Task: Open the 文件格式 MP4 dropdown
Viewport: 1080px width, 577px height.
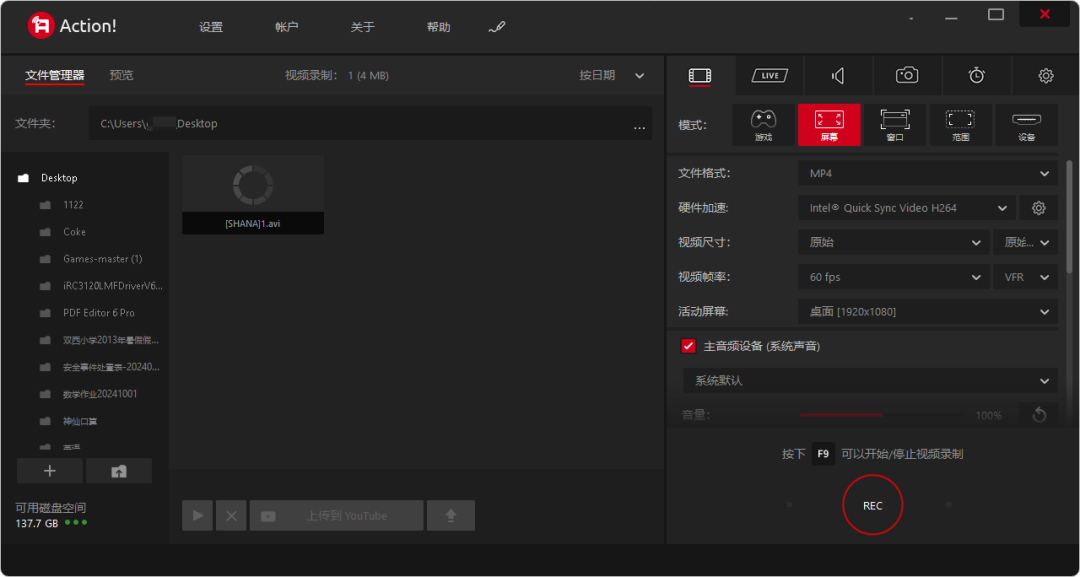Action: [x=928, y=174]
